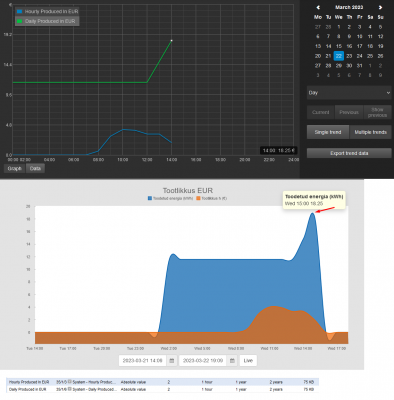
Task: Click the Previous button
Action: (349, 112)
